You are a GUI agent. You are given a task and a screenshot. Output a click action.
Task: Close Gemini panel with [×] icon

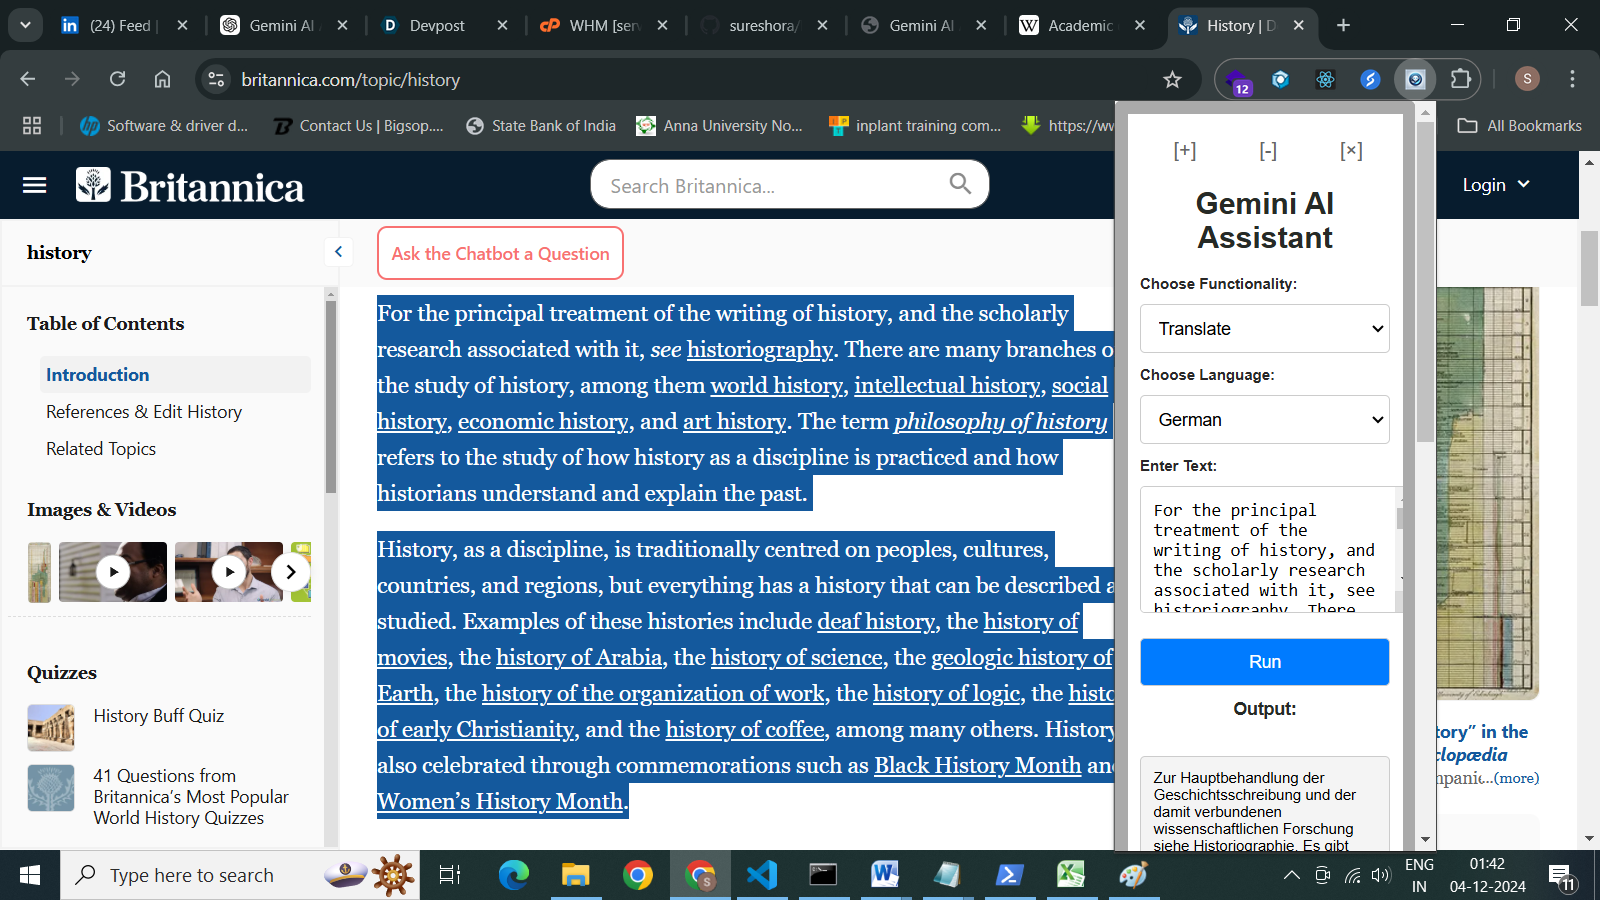pyautogui.click(x=1351, y=151)
